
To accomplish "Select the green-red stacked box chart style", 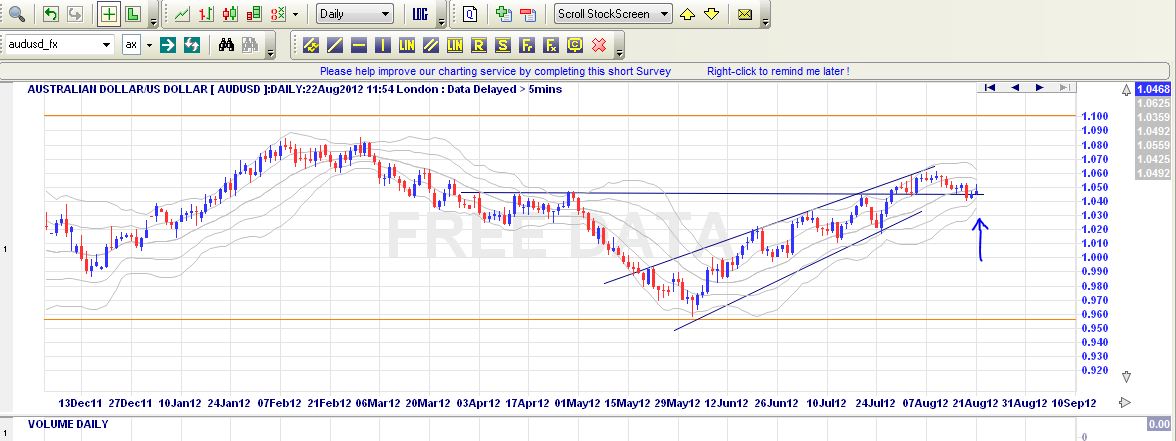I will [x=254, y=14].
